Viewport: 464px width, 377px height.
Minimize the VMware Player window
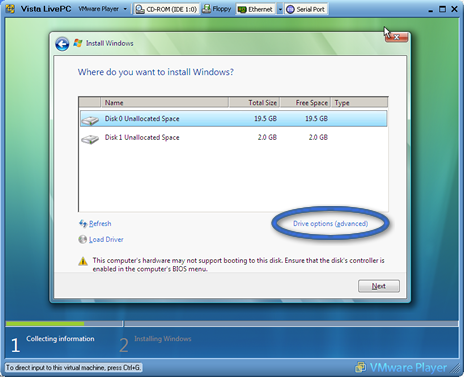click(430, 10)
